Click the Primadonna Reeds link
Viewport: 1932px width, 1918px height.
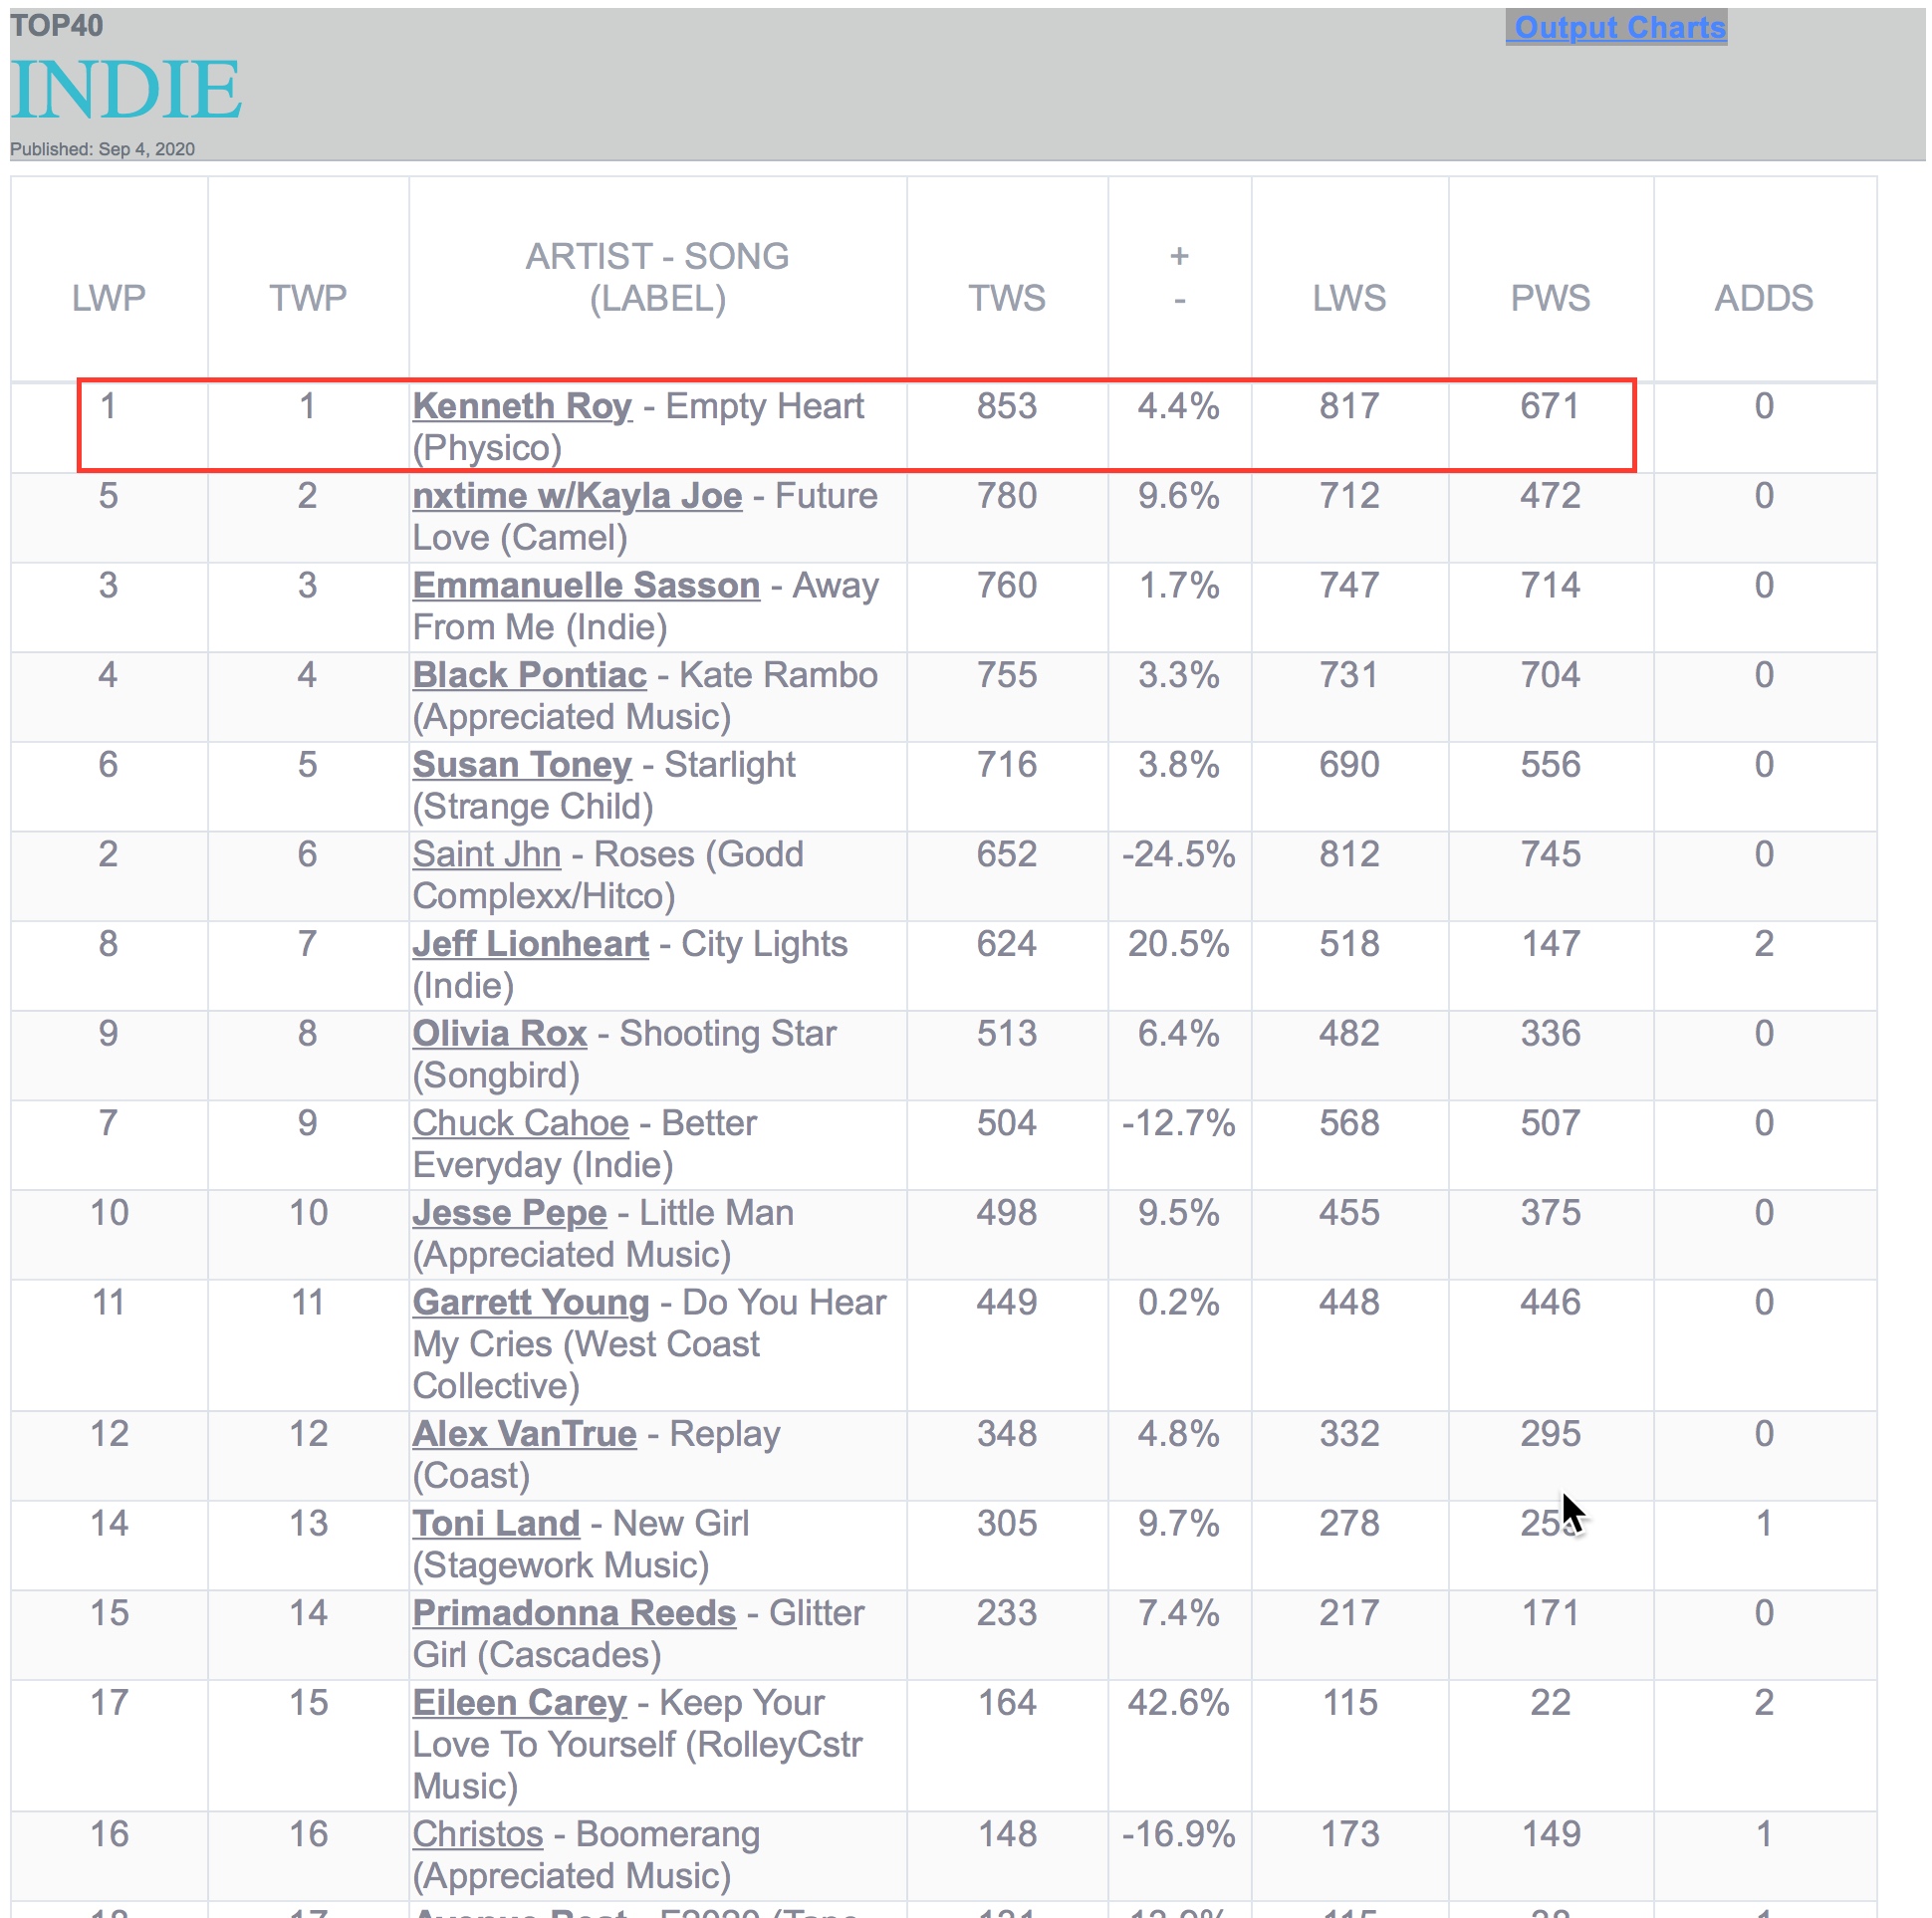[574, 1613]
